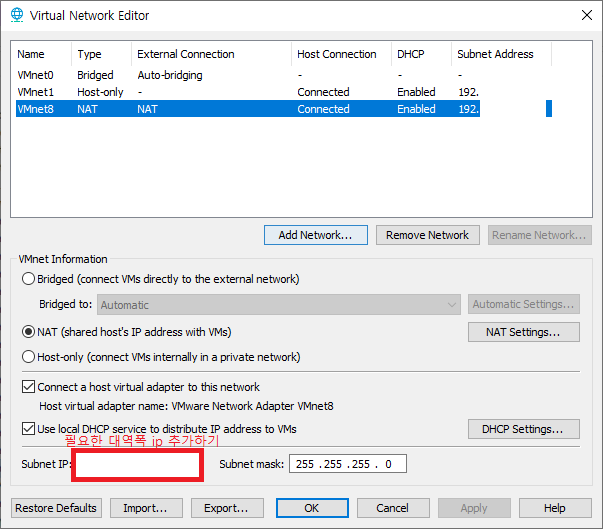Click the Cancel button
Screen dimensions: 603x529
coord(393,508)
